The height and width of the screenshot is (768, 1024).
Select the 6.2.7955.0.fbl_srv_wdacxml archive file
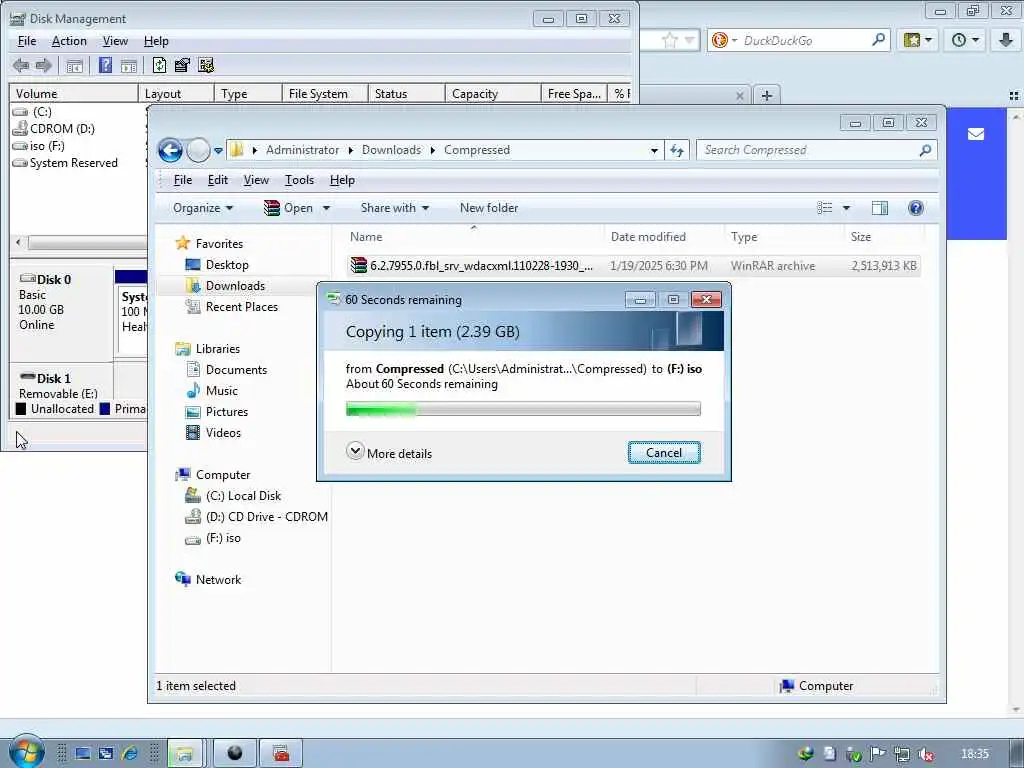tap(633, 266)
